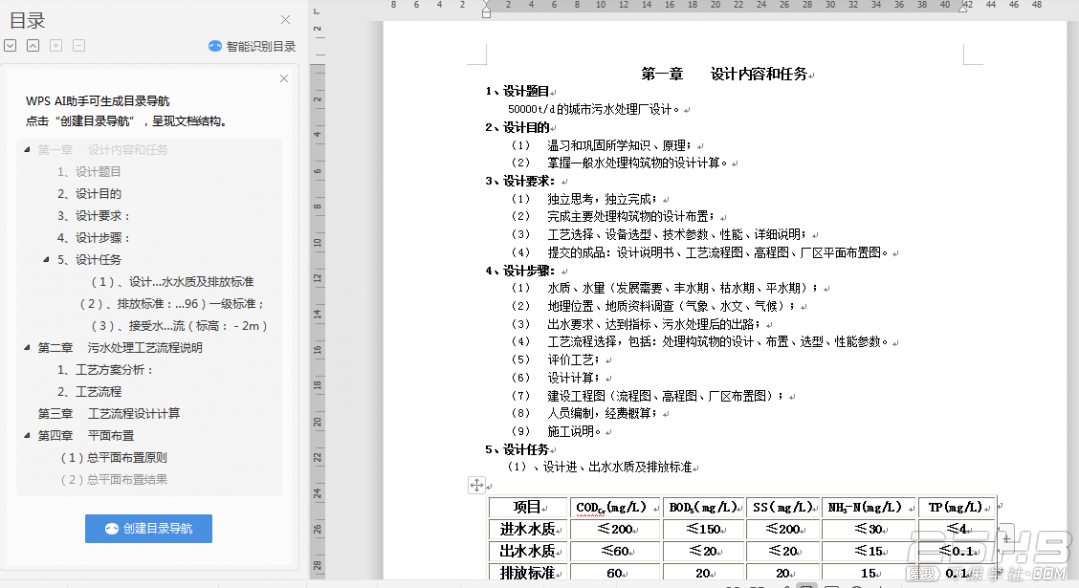Click table row label 进水水质
Image resolution: width=1079 pixels, height=588 pixels.
pyautogui.click(x=528, y=529)
